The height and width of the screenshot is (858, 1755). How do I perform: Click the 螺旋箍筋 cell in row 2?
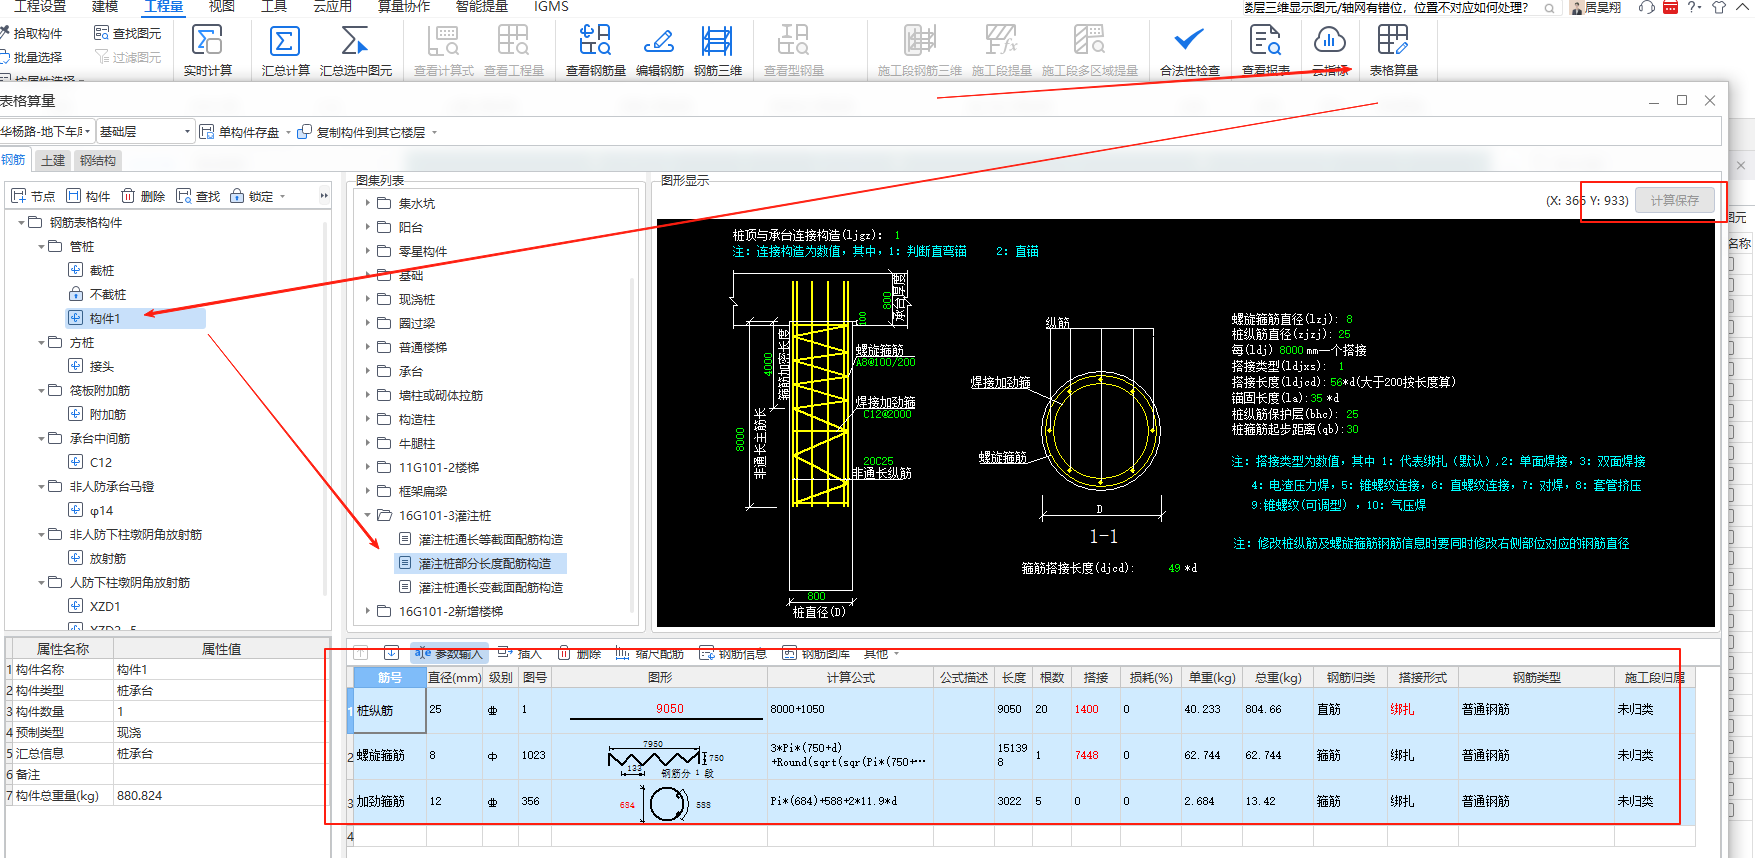[390, 756]
